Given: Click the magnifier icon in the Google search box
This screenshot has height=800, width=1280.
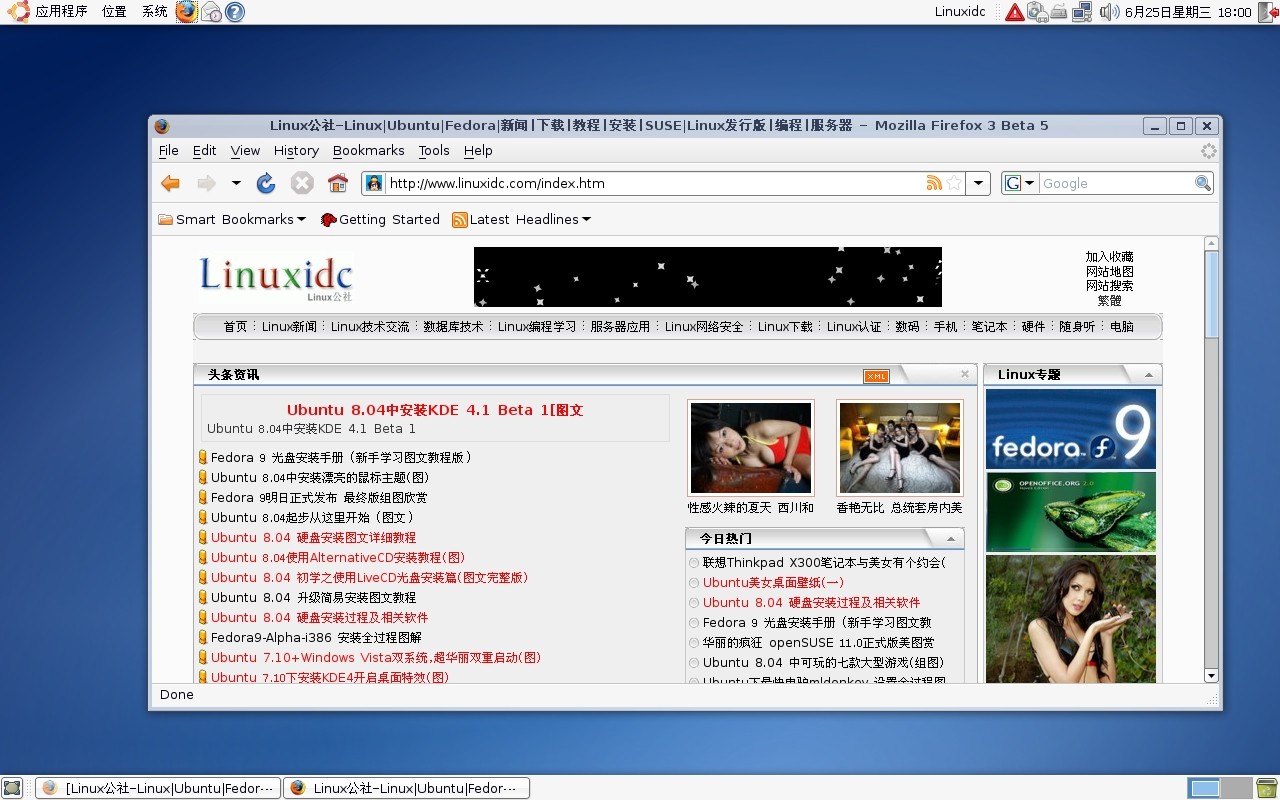Looking at the screenshot, I should click(1201, 183).
